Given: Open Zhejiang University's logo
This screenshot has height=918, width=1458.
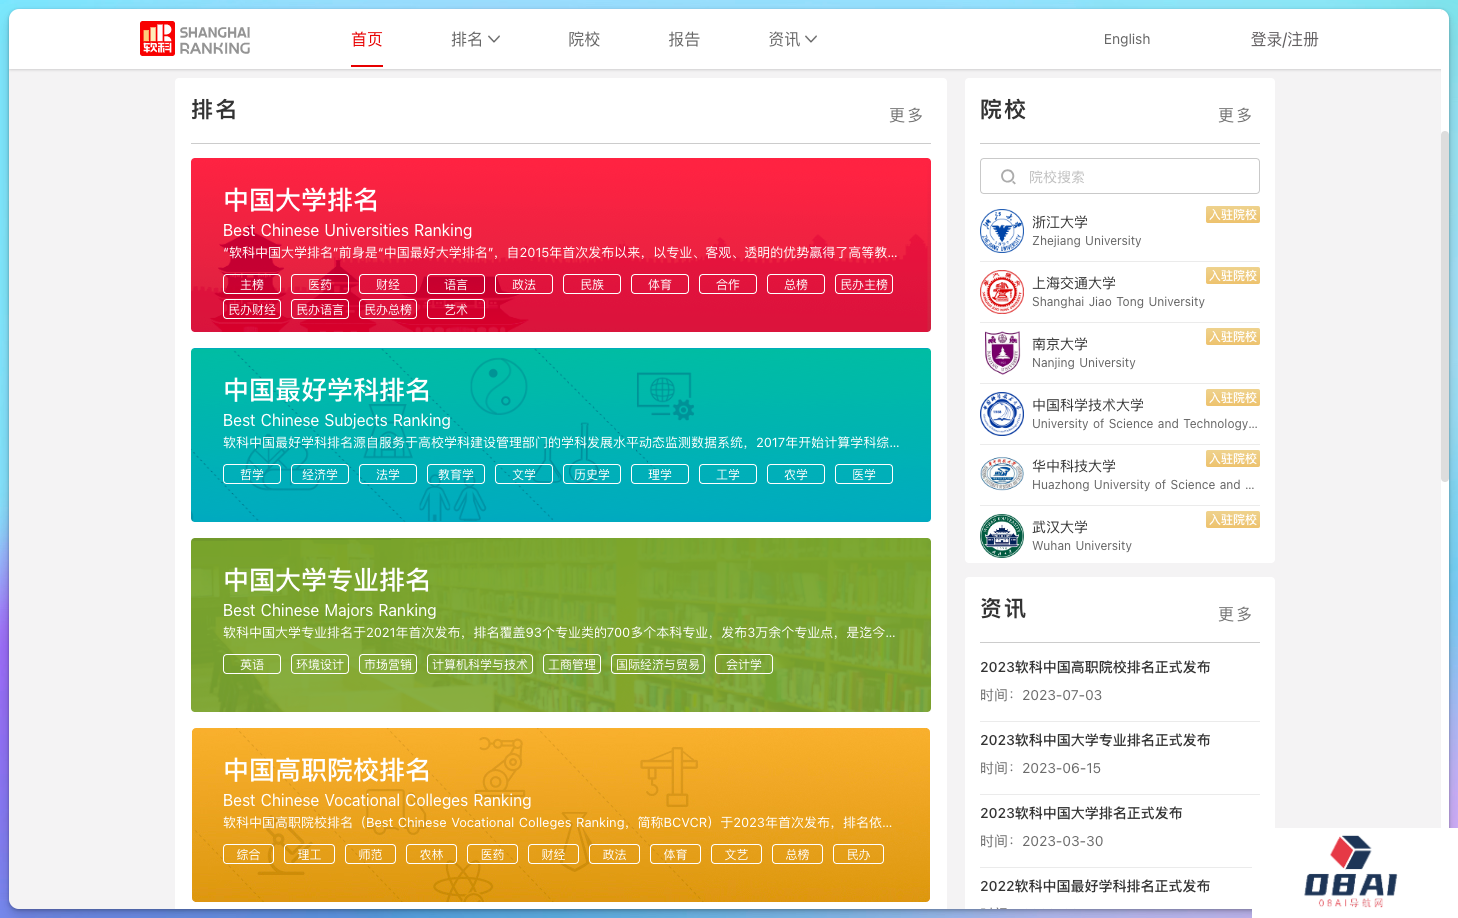Looking at the screenshot, I should (x=1002, y=231).
